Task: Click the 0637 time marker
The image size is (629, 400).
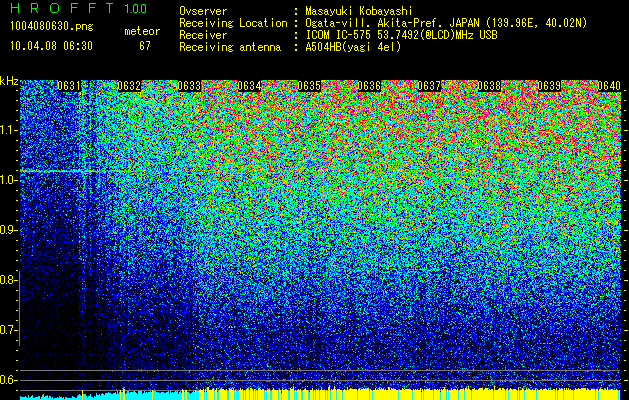Action: pyautogui.click(x=429, y=86)
